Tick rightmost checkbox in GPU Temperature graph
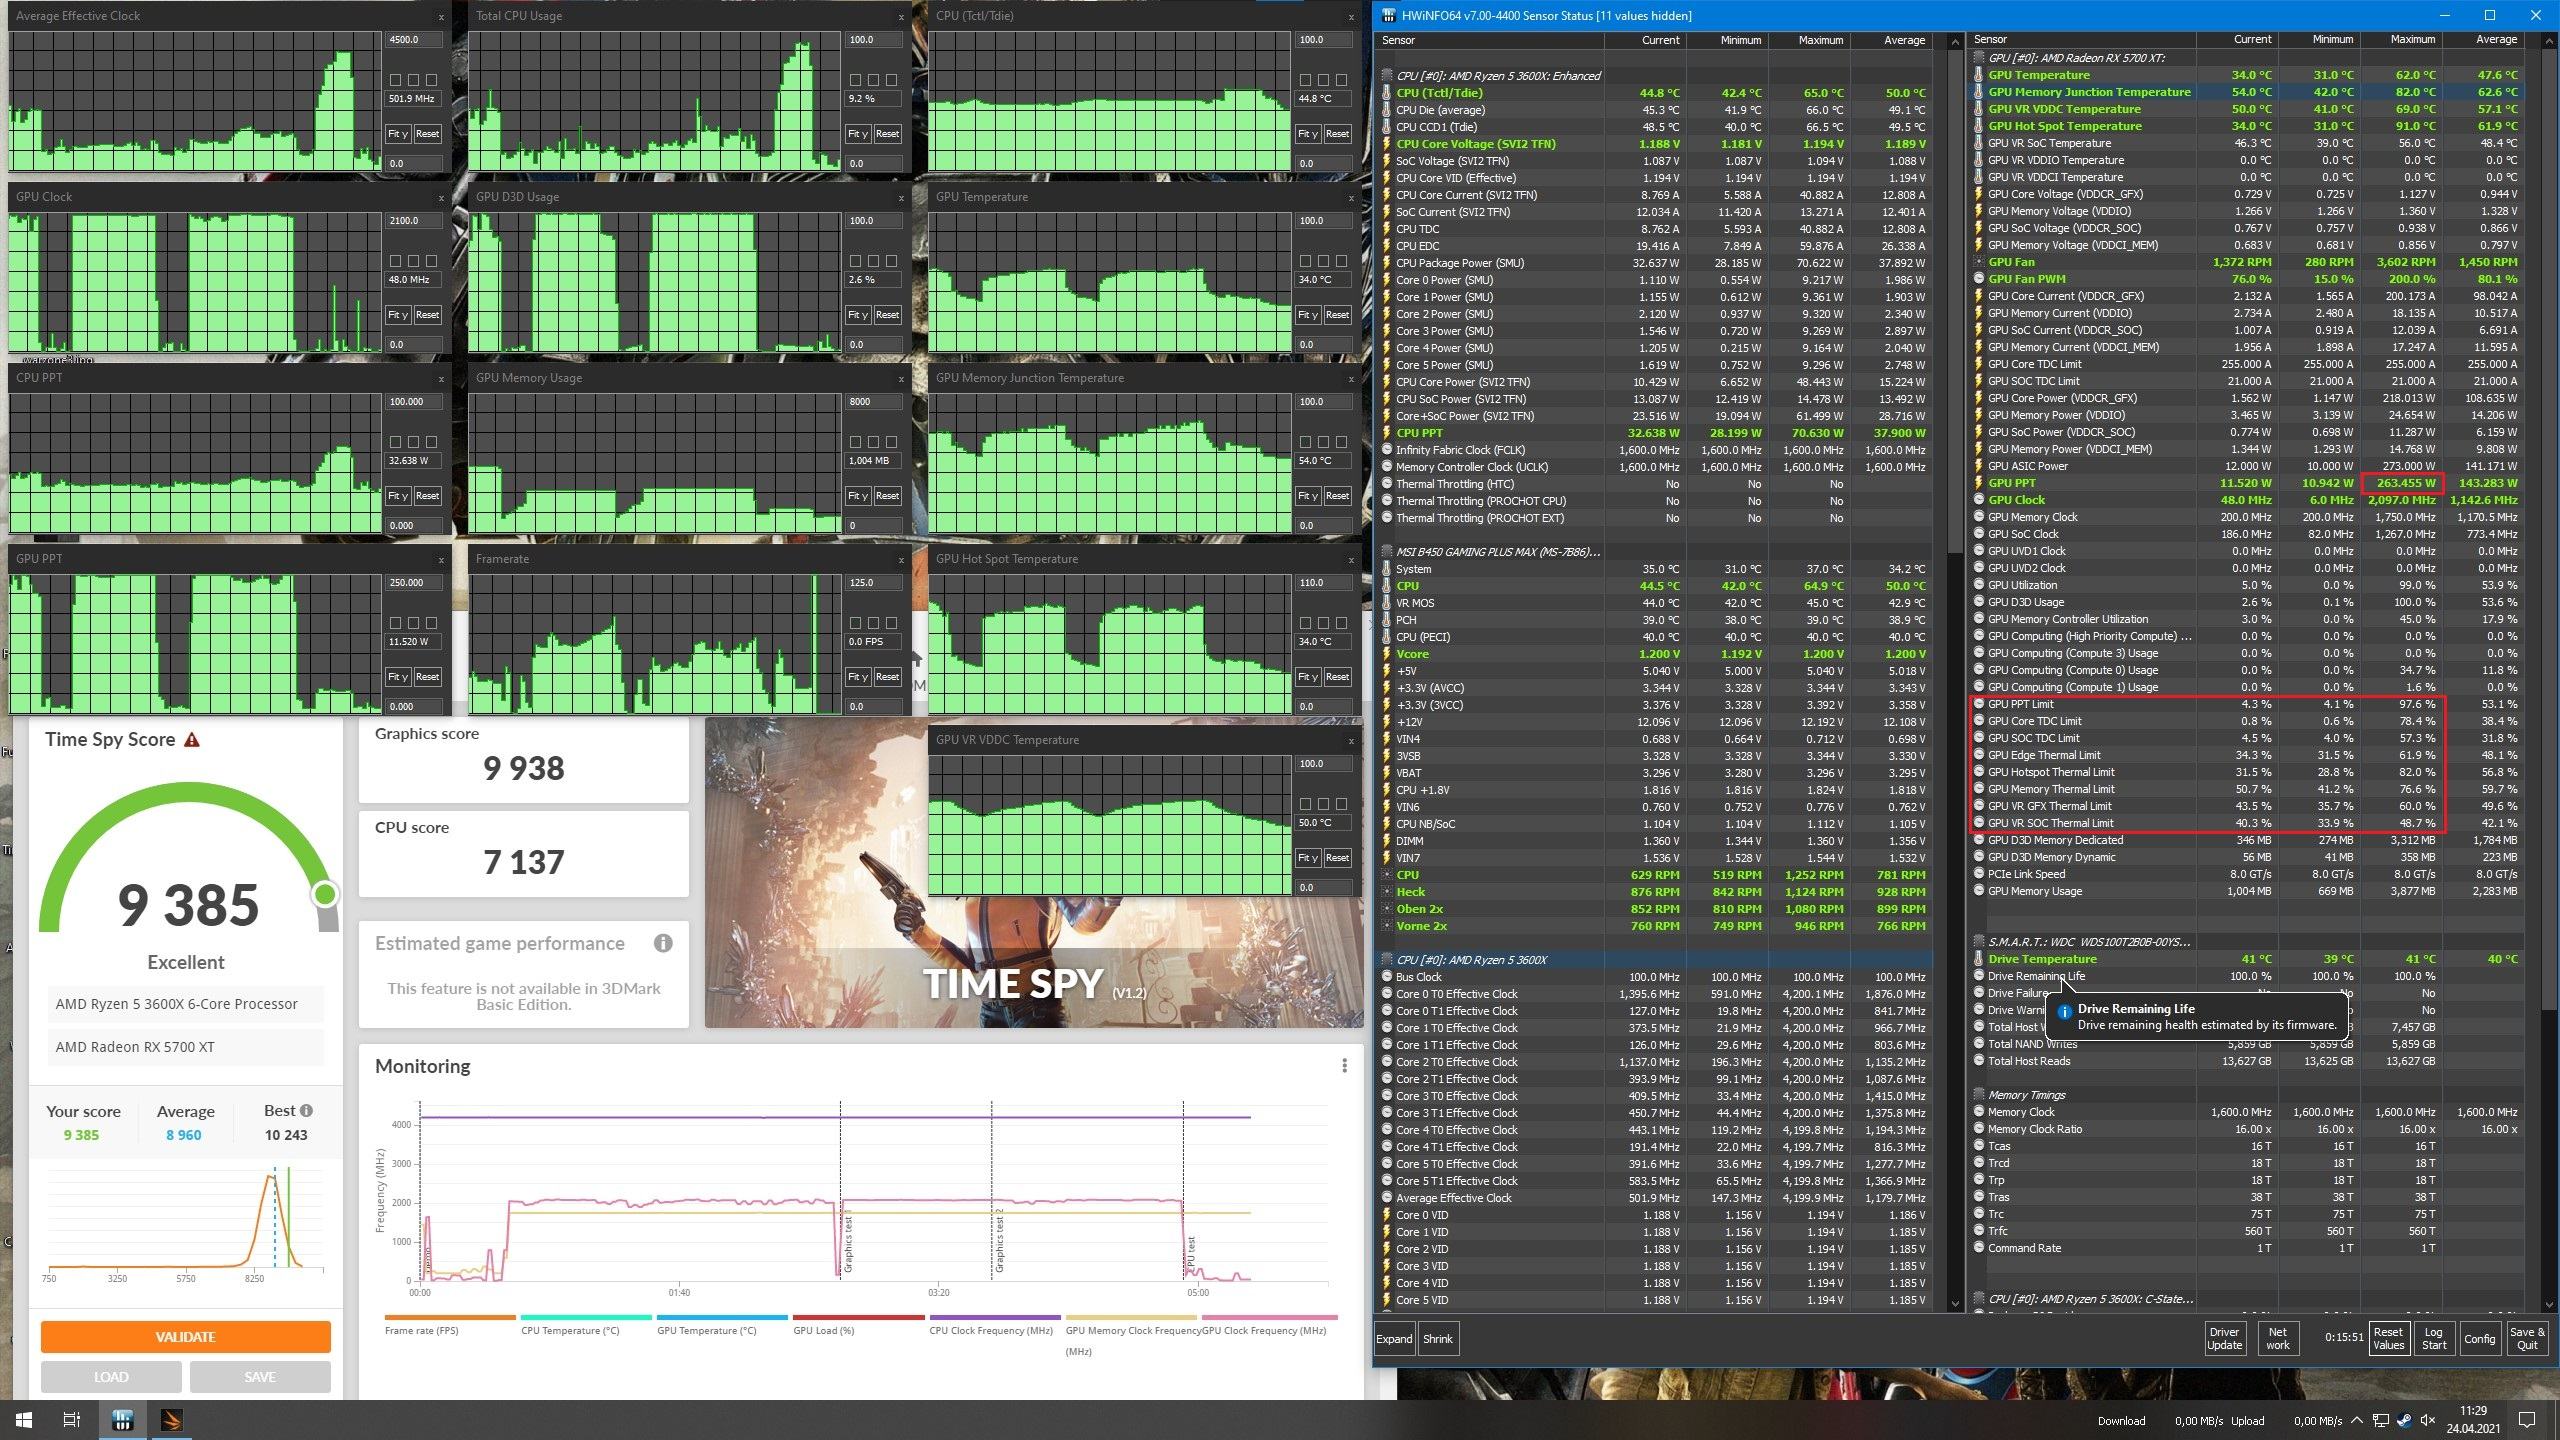Image resolution: width=2560 pixels, height=1440 pixels. pyautogui.click(x=1341, y=260)
